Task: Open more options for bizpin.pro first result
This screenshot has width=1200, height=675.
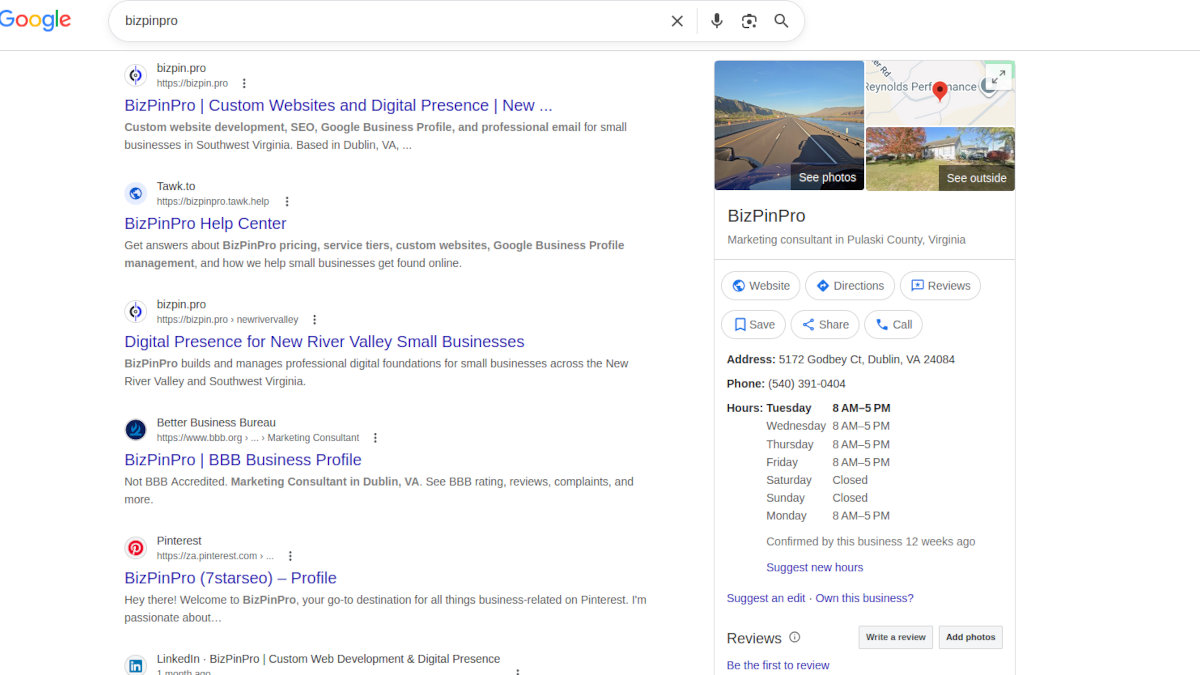Action: [x=244, y=84]
